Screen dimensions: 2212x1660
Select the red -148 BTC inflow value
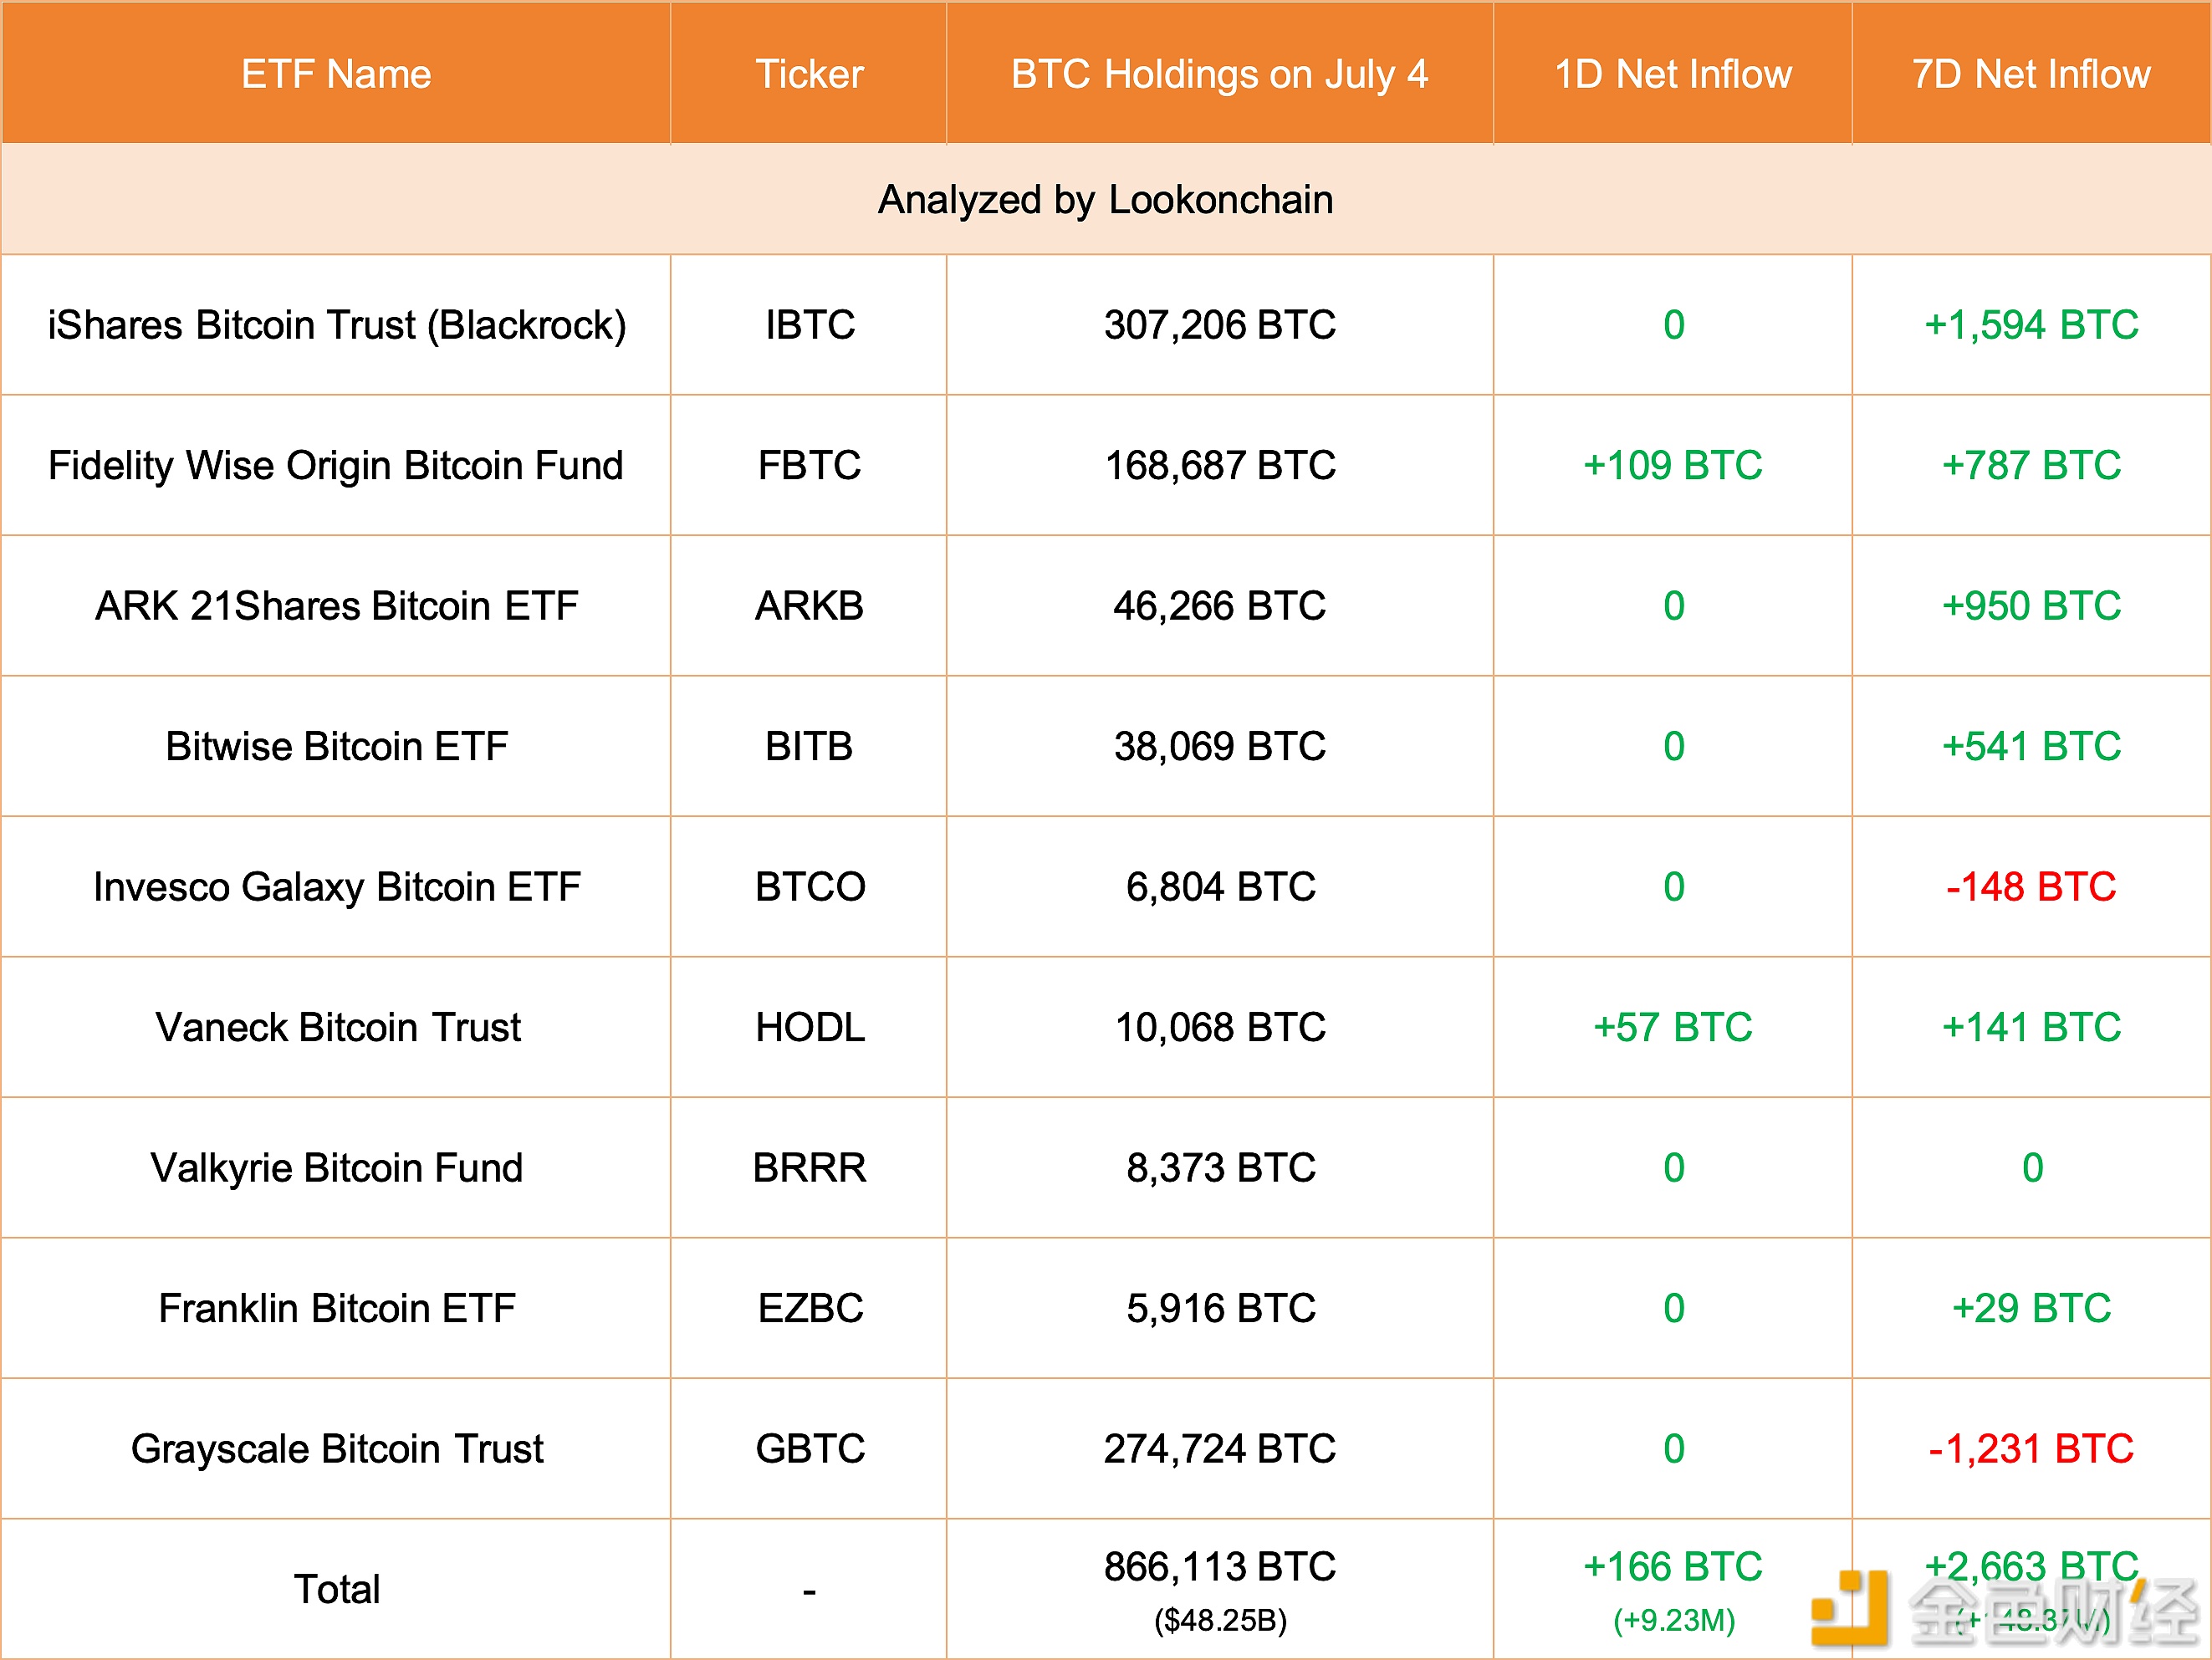2031,887
